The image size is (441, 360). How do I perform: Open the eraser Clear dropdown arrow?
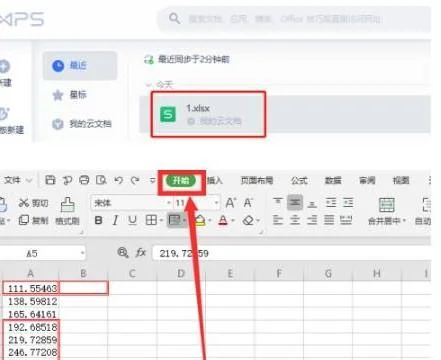coord(258,220)
